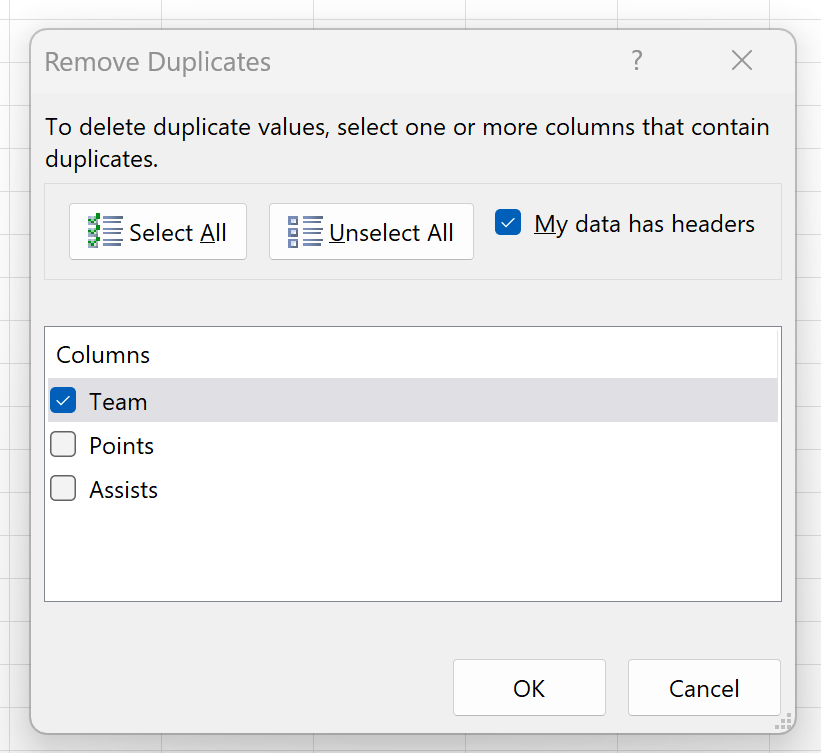Click the resize grip at the dialog corner
821x753 pixels.
click(781, 723)
